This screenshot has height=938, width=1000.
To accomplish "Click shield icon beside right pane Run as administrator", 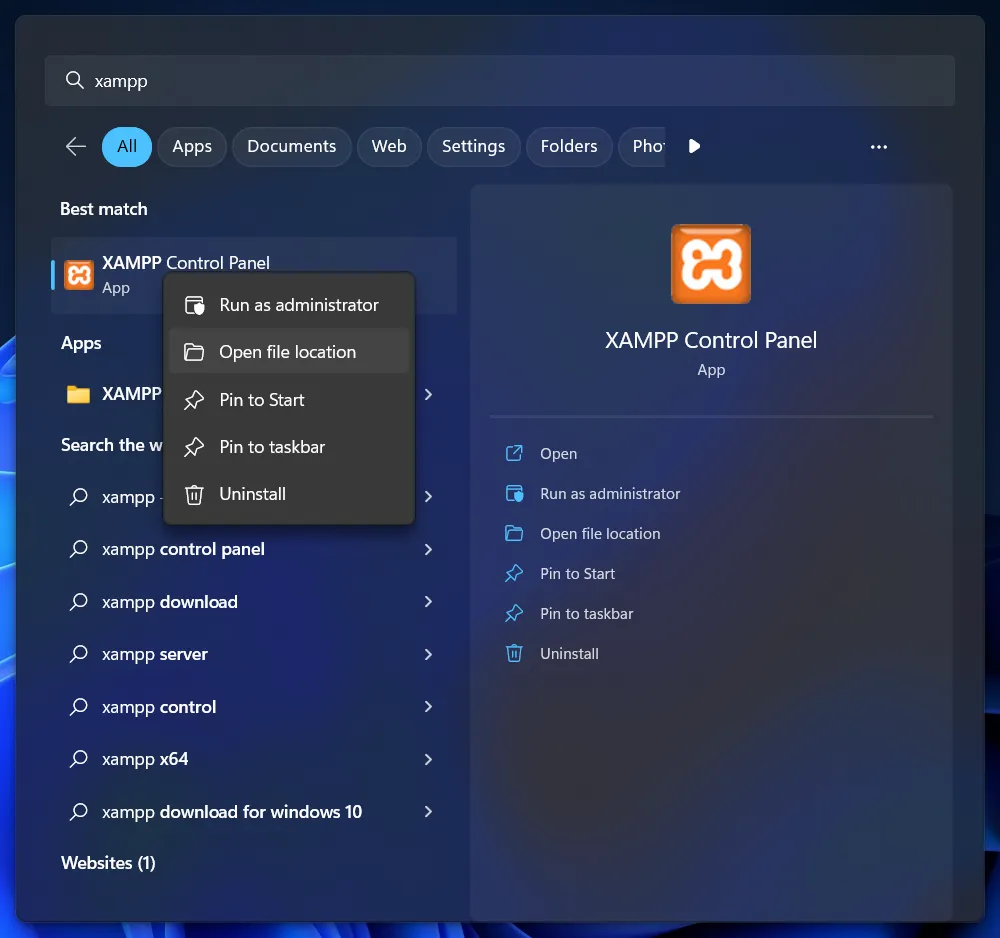I will pos(514,494).
